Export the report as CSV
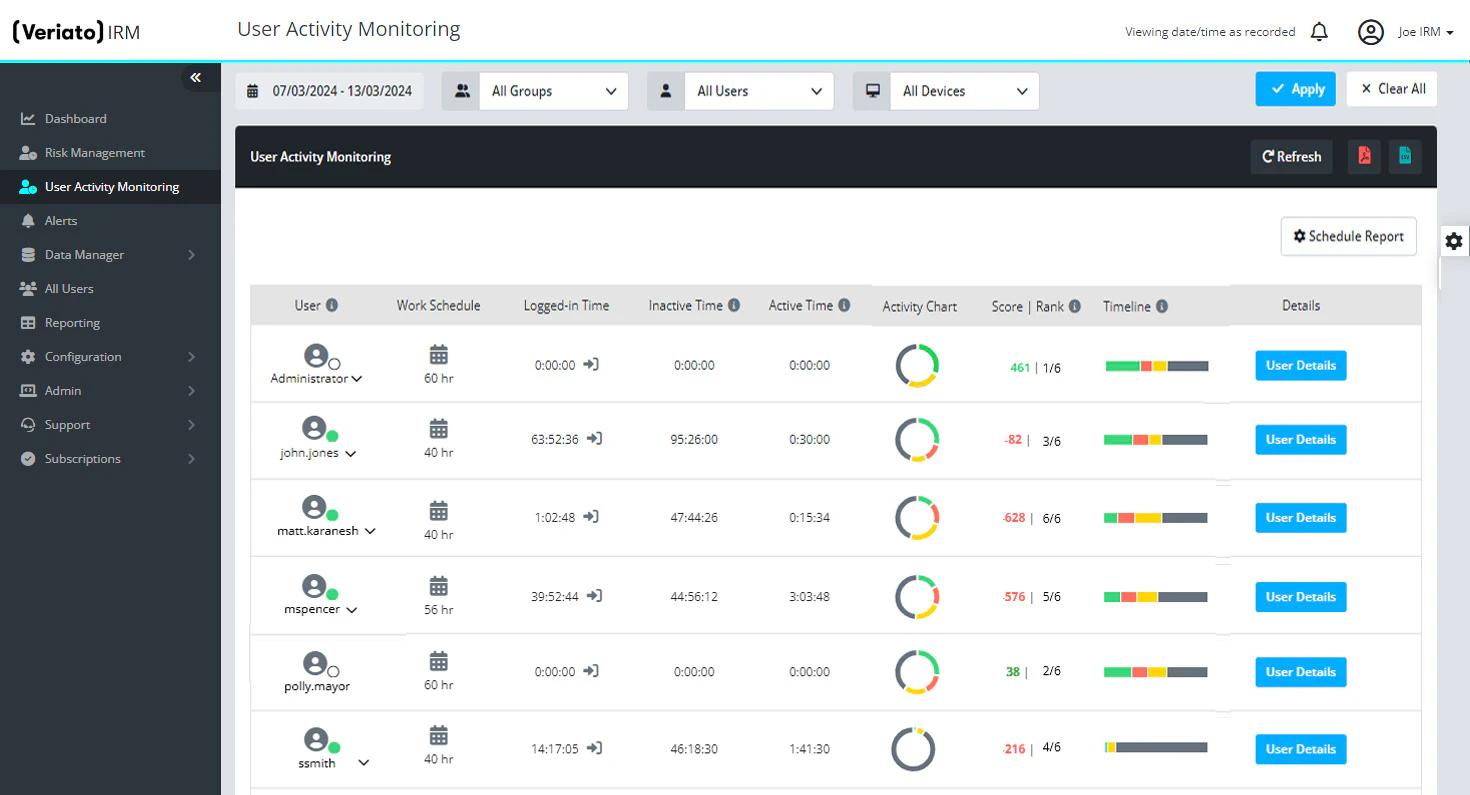 point(1405,156)
